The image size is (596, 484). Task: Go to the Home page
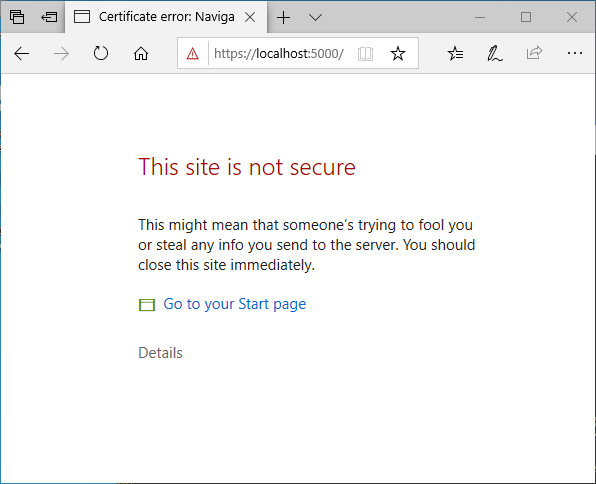click(x=141, y=54)
